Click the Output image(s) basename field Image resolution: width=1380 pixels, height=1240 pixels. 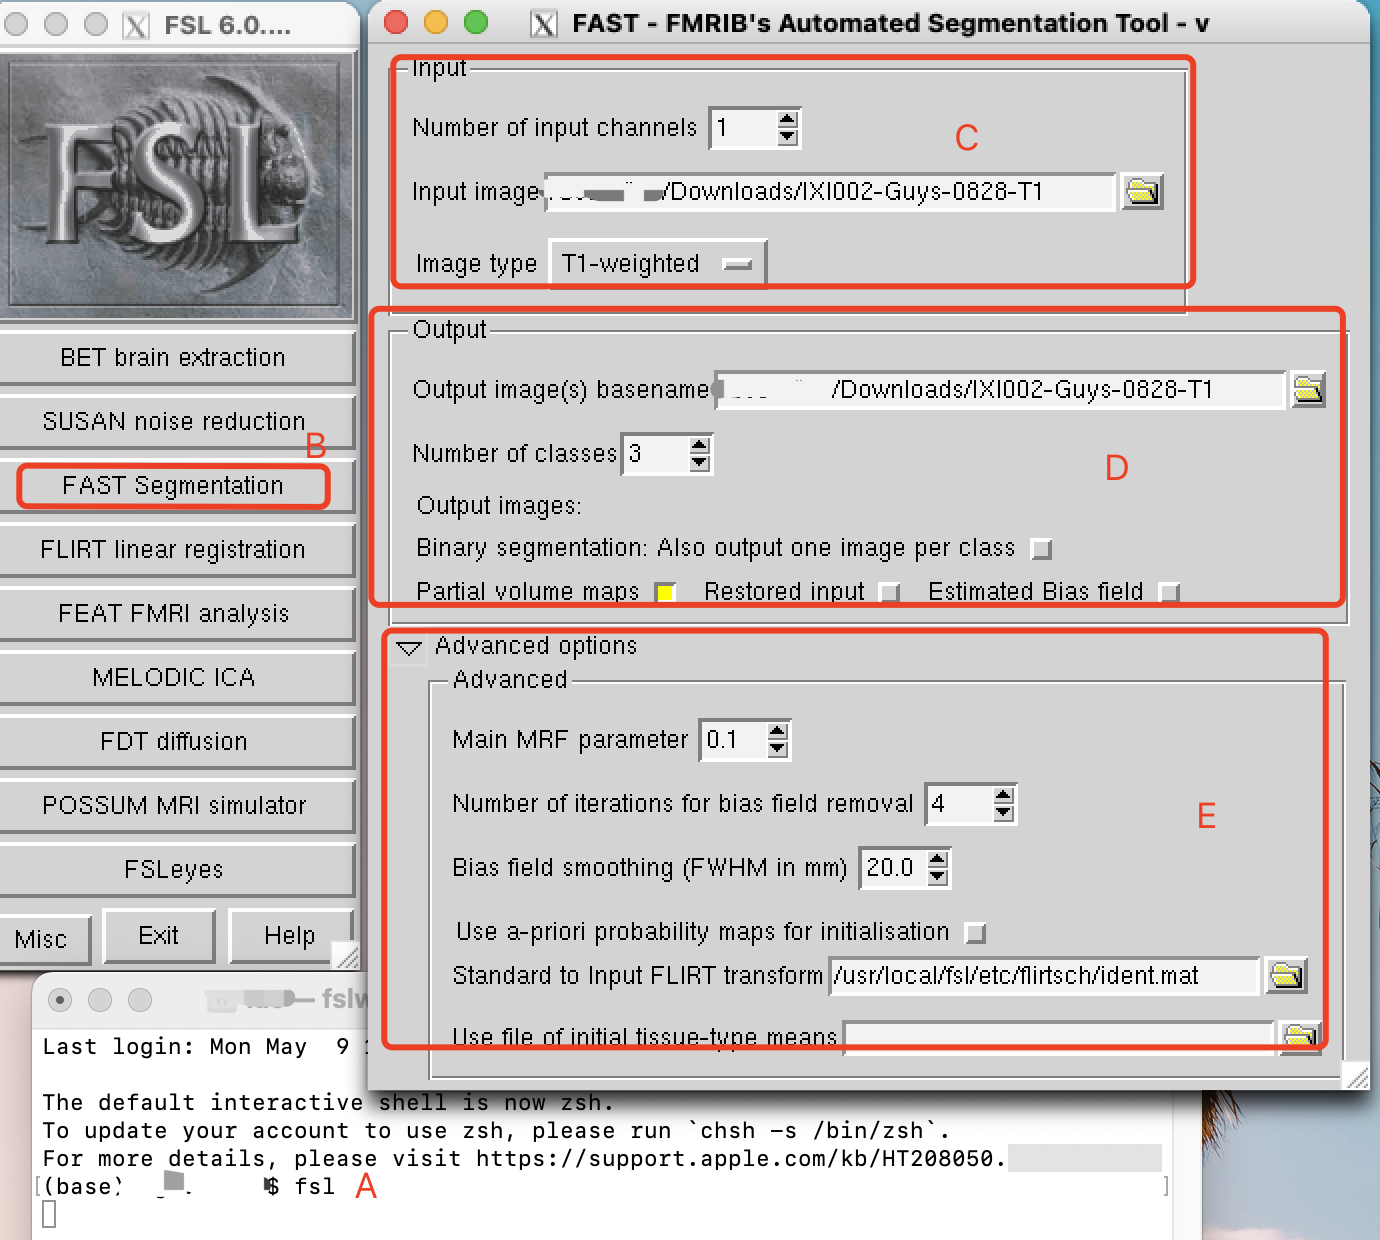[999, 389]
